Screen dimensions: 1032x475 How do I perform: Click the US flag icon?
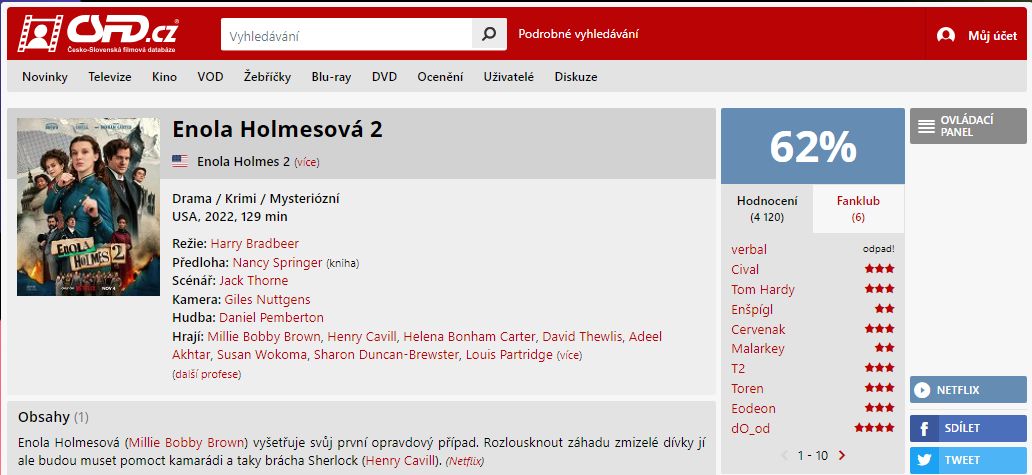180,162
